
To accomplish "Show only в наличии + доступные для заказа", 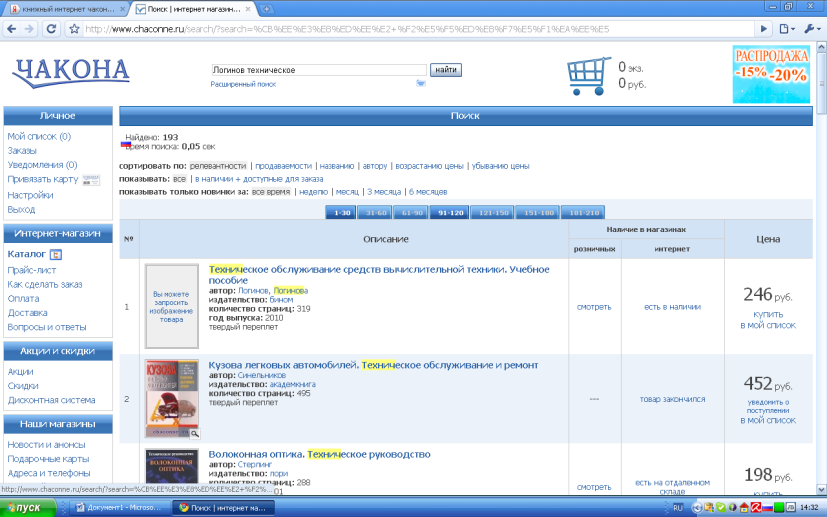I will pos(259,179).
